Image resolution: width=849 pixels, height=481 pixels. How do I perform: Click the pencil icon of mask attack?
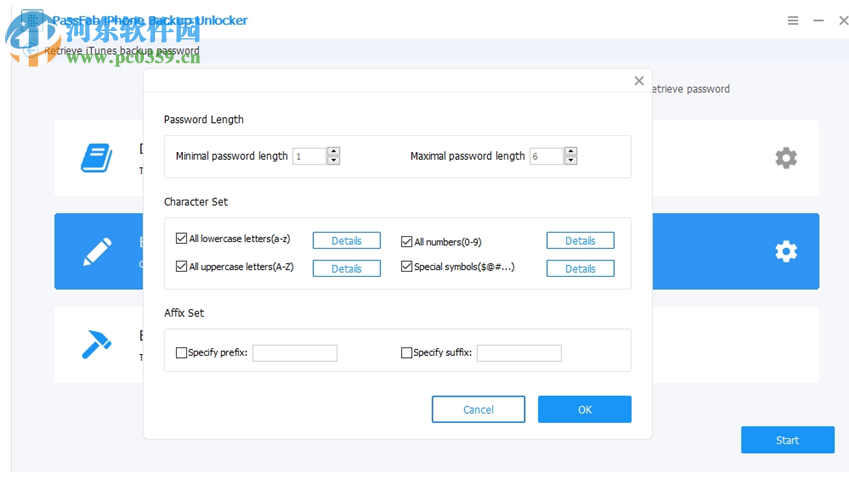(x=97, y=251)
